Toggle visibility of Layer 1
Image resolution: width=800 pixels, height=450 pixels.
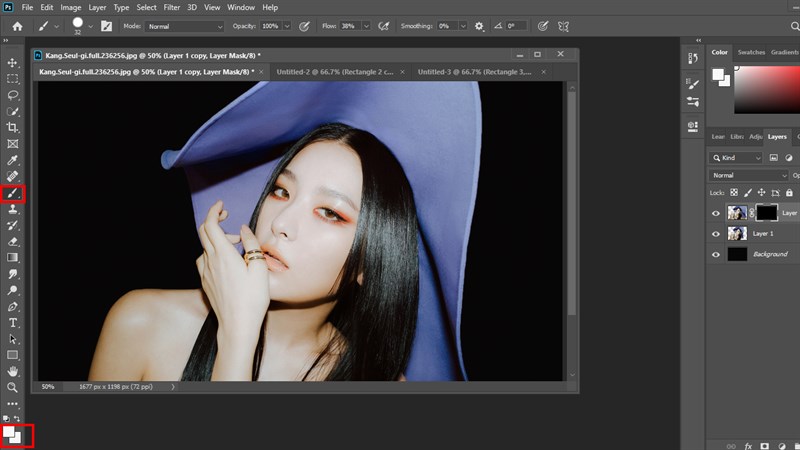(715, 233)
